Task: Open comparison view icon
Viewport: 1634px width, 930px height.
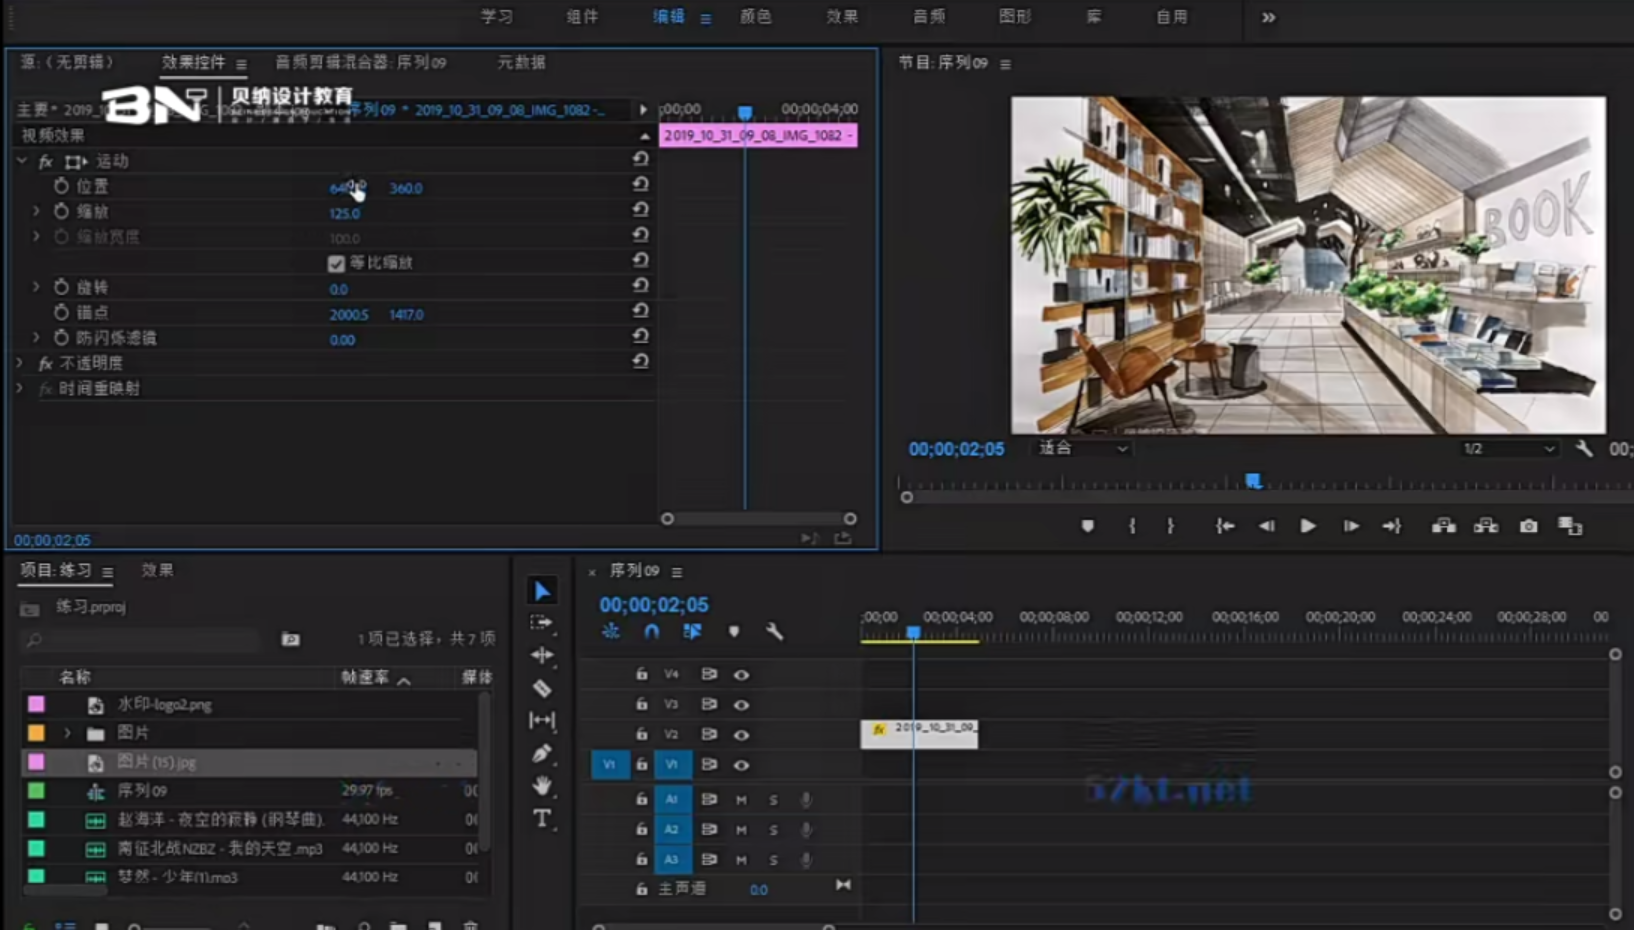Action: click(1570, 526)
